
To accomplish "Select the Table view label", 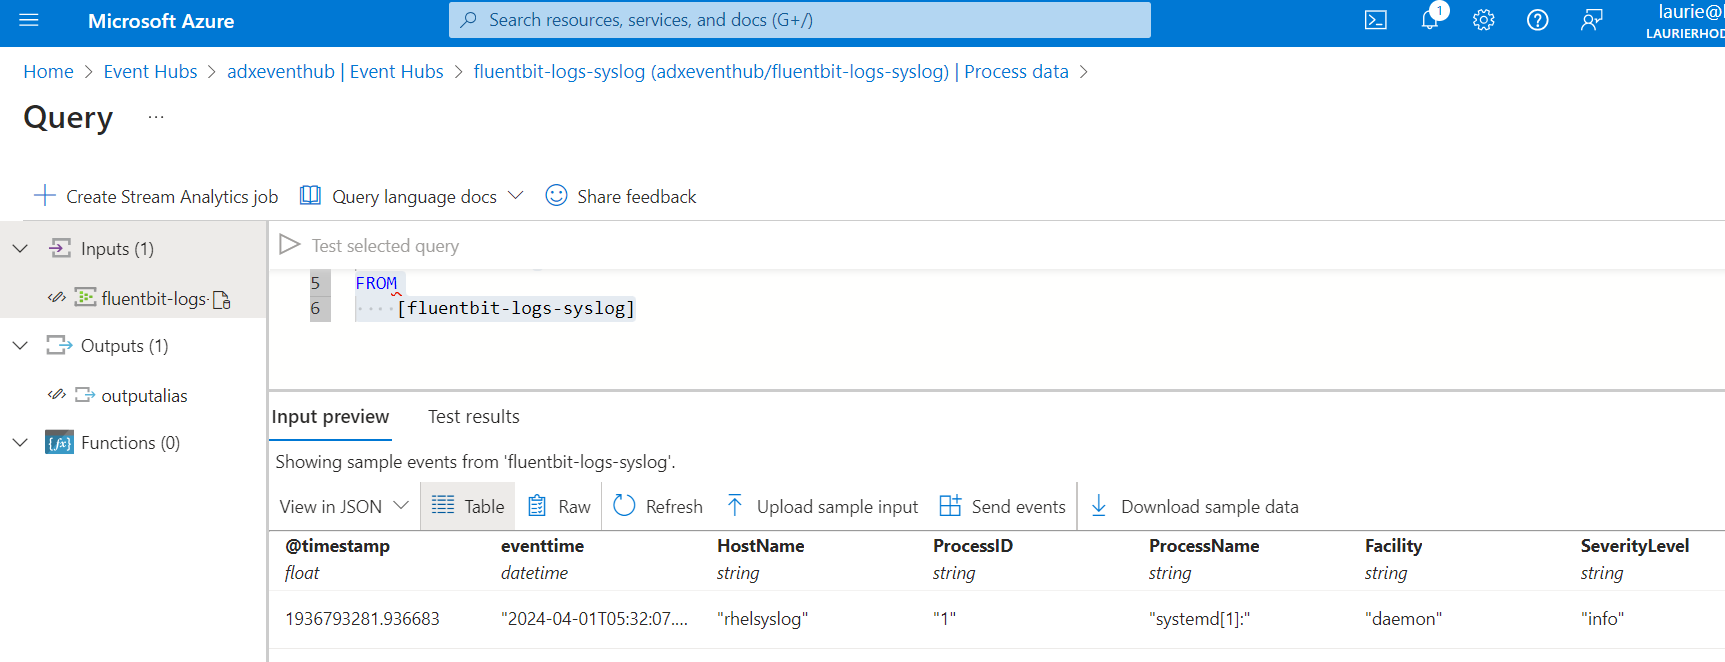I will 485,507.
